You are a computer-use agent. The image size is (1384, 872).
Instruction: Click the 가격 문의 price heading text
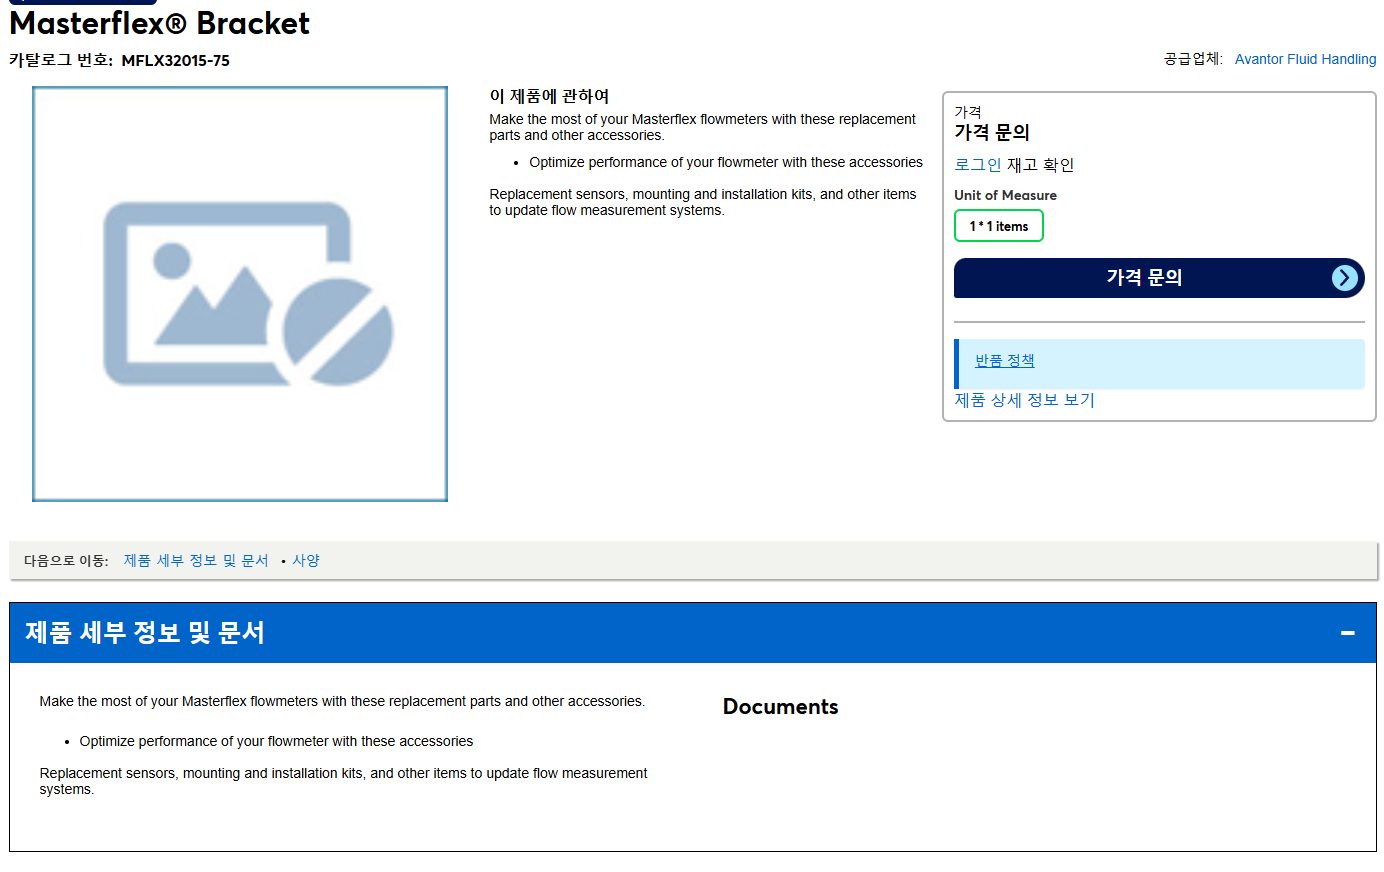coord(992,132)
